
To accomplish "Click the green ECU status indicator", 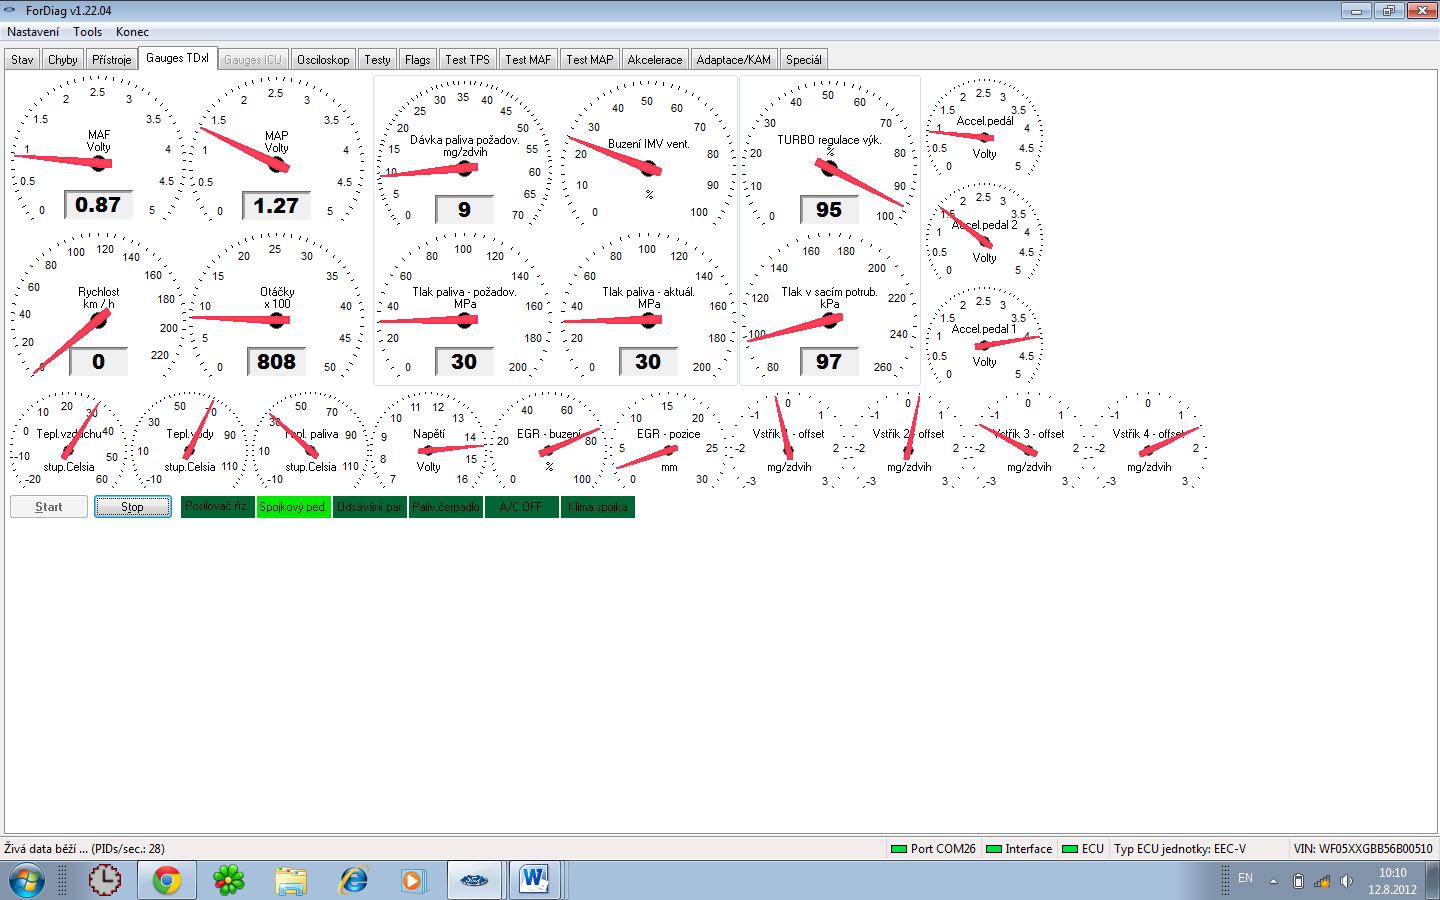I will coord(1069,849).
